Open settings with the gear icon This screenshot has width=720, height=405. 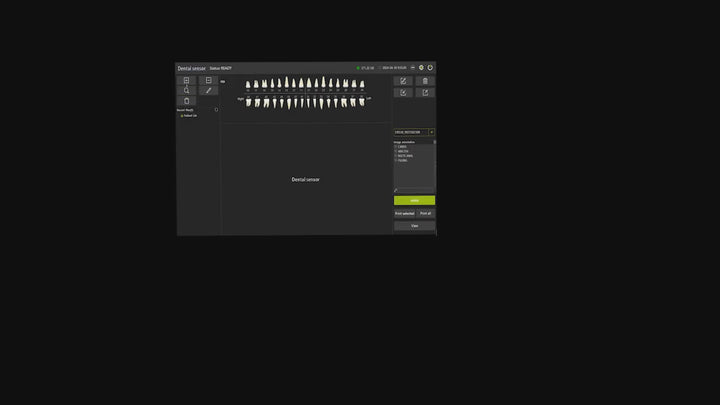(421, 68)
